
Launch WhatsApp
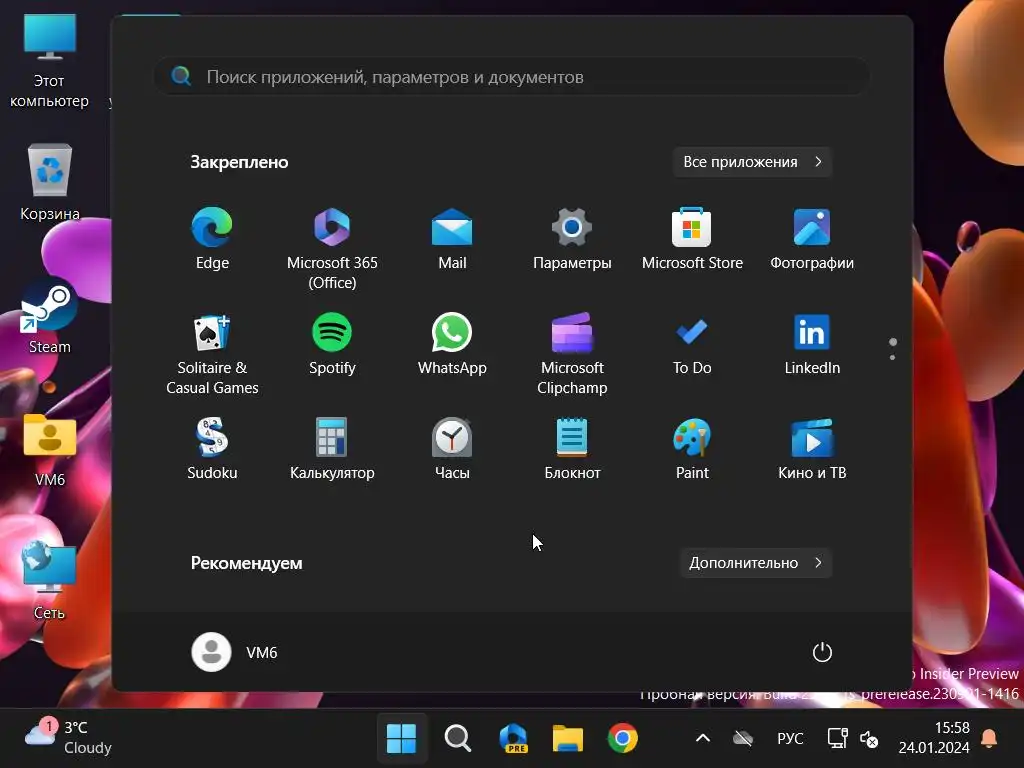point(452,344)
